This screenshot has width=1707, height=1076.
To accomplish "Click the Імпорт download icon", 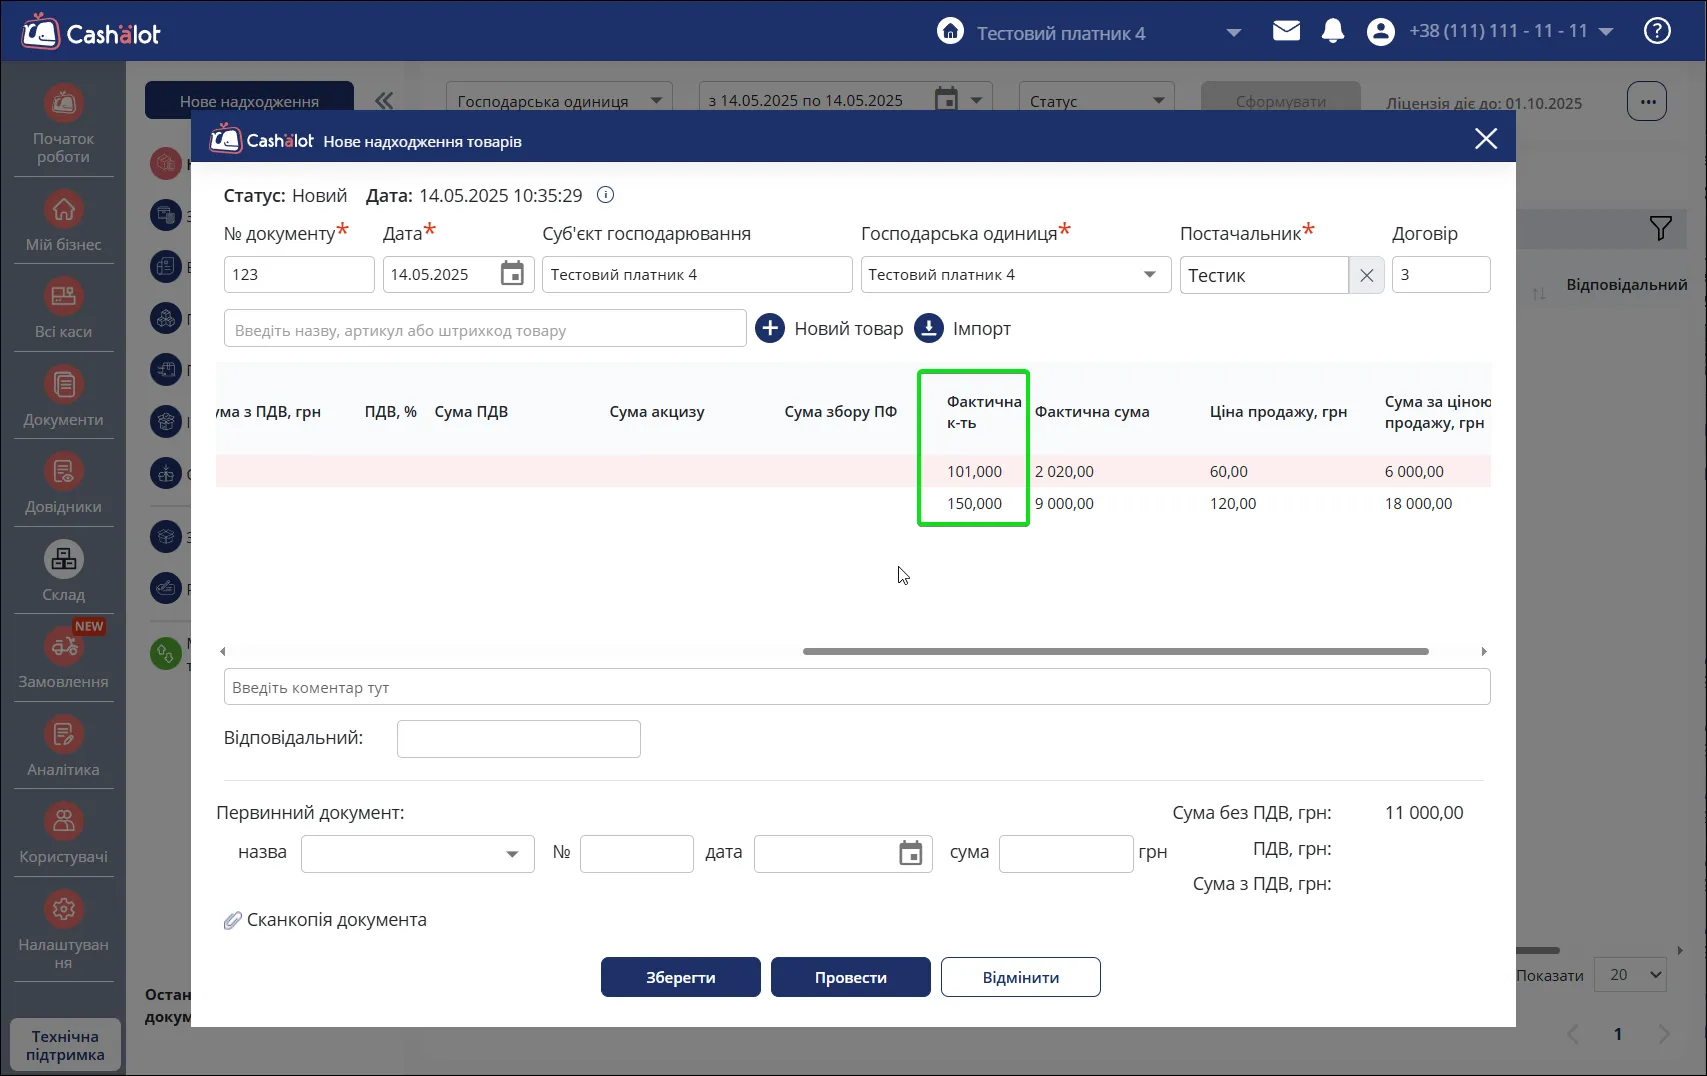I will tap(929, 328).
